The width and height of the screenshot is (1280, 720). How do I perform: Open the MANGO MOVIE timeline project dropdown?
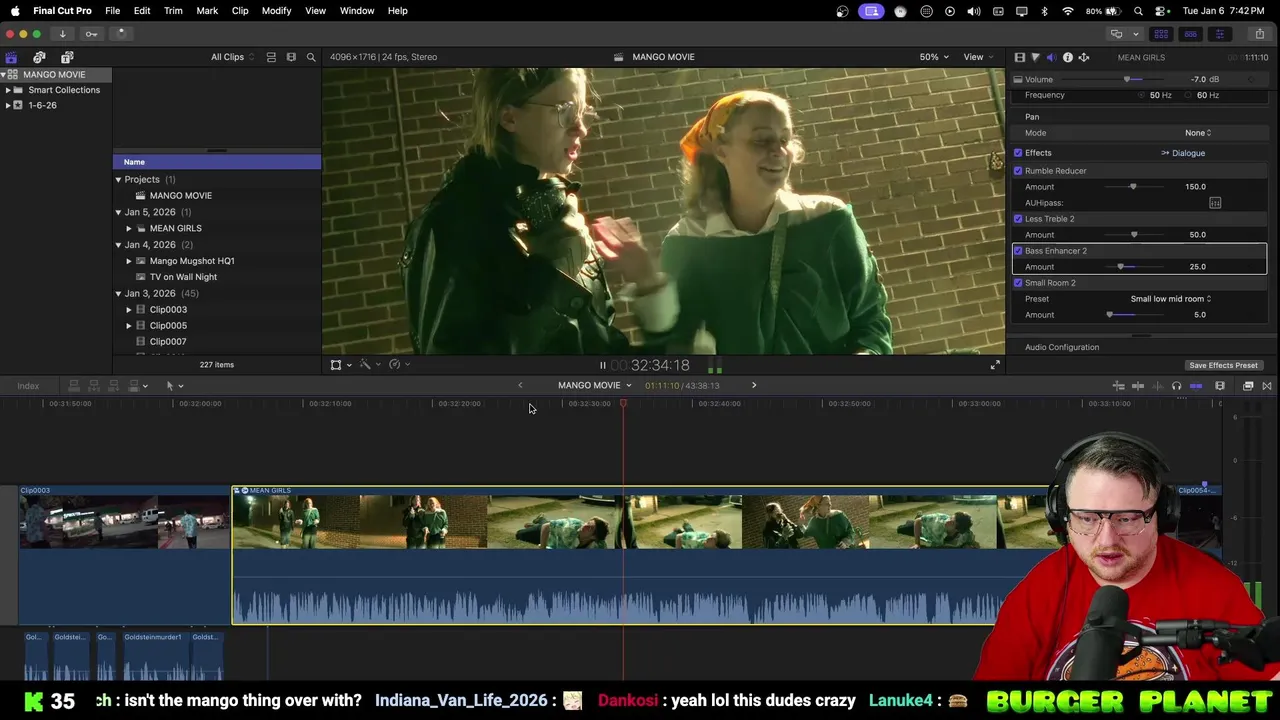(x=594, y=385)
